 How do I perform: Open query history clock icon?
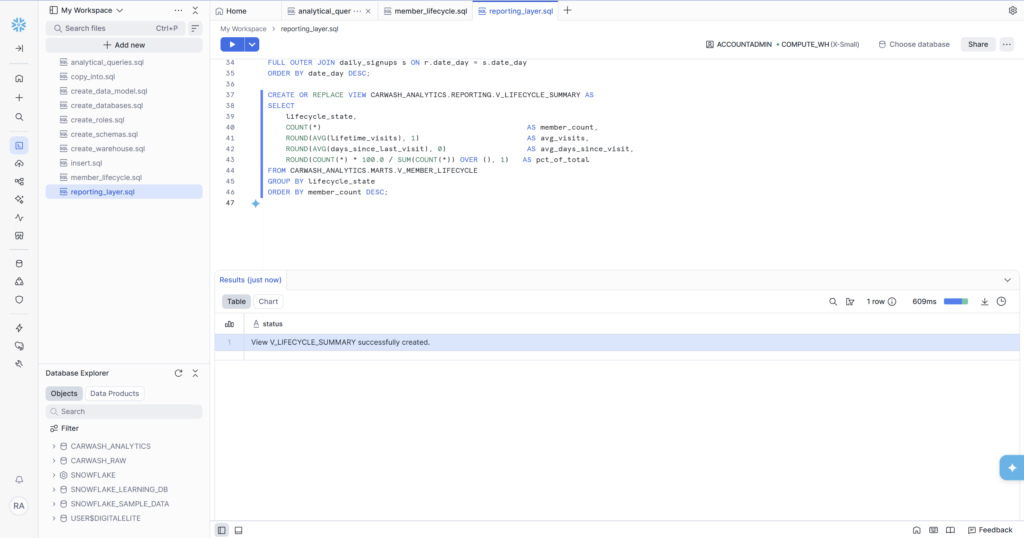click(x=1001, y=301)
